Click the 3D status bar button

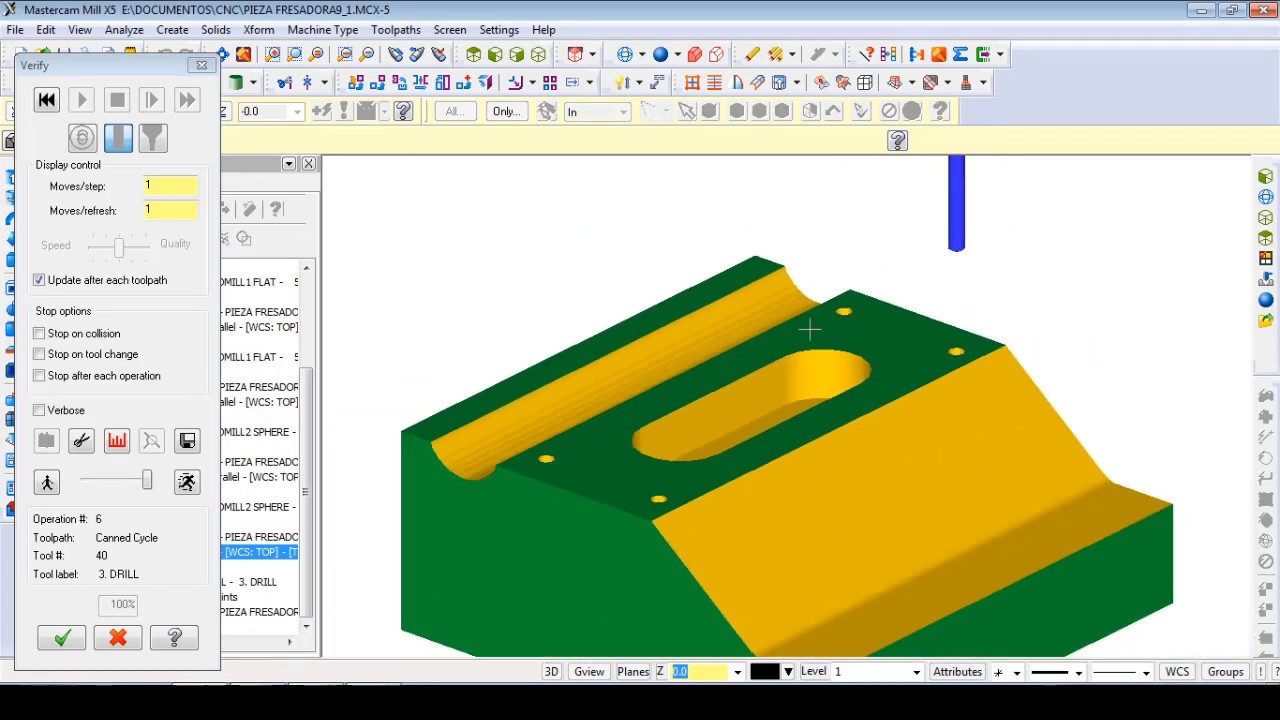coord(551,672)
